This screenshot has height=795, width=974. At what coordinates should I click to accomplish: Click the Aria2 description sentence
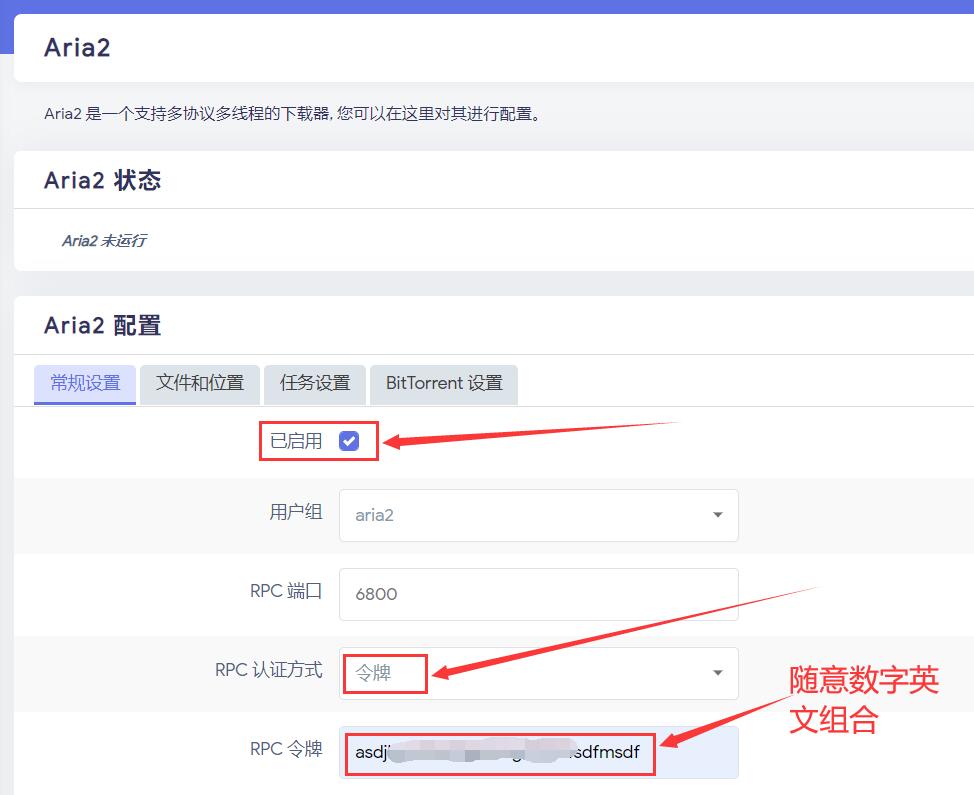293,114
